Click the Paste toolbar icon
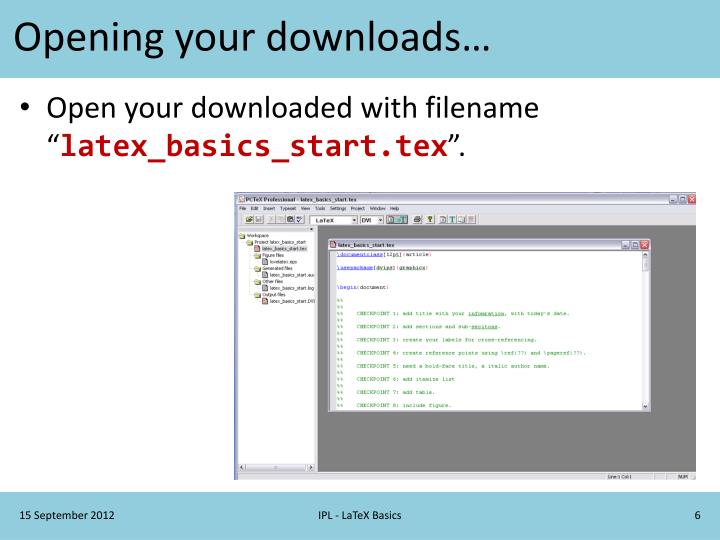The height and width of the screenshot is (540, 720). [x=290, y=219]
